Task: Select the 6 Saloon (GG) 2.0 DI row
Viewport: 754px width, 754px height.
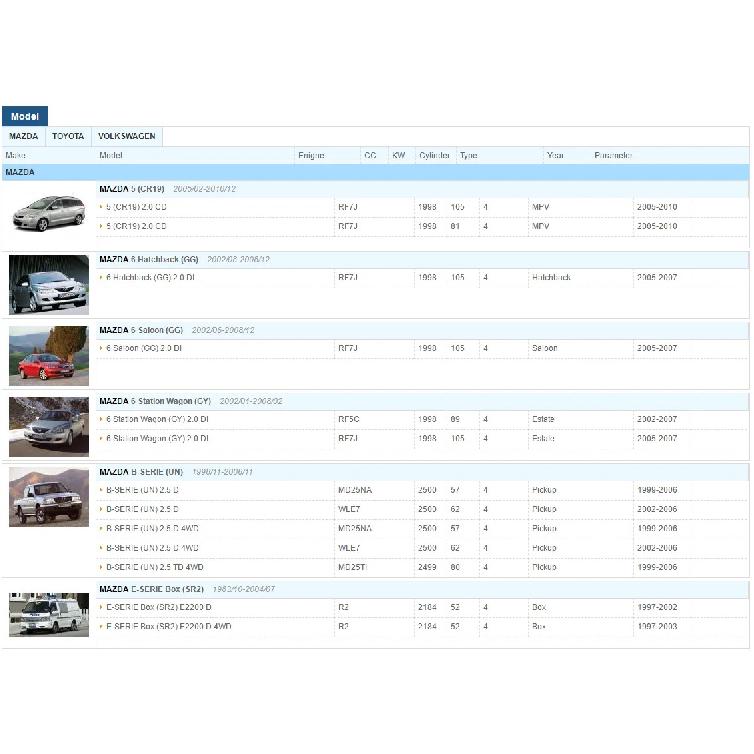Action: 422,349
